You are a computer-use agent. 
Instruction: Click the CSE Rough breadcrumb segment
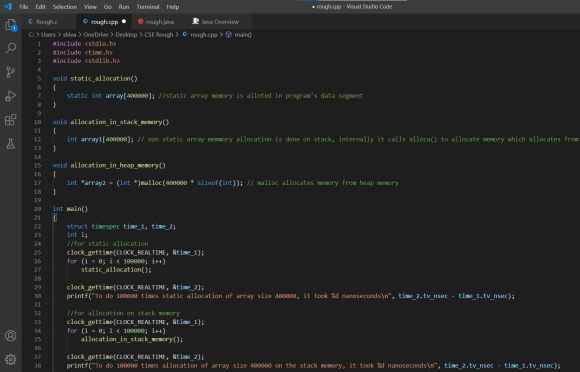coord(159,34)
